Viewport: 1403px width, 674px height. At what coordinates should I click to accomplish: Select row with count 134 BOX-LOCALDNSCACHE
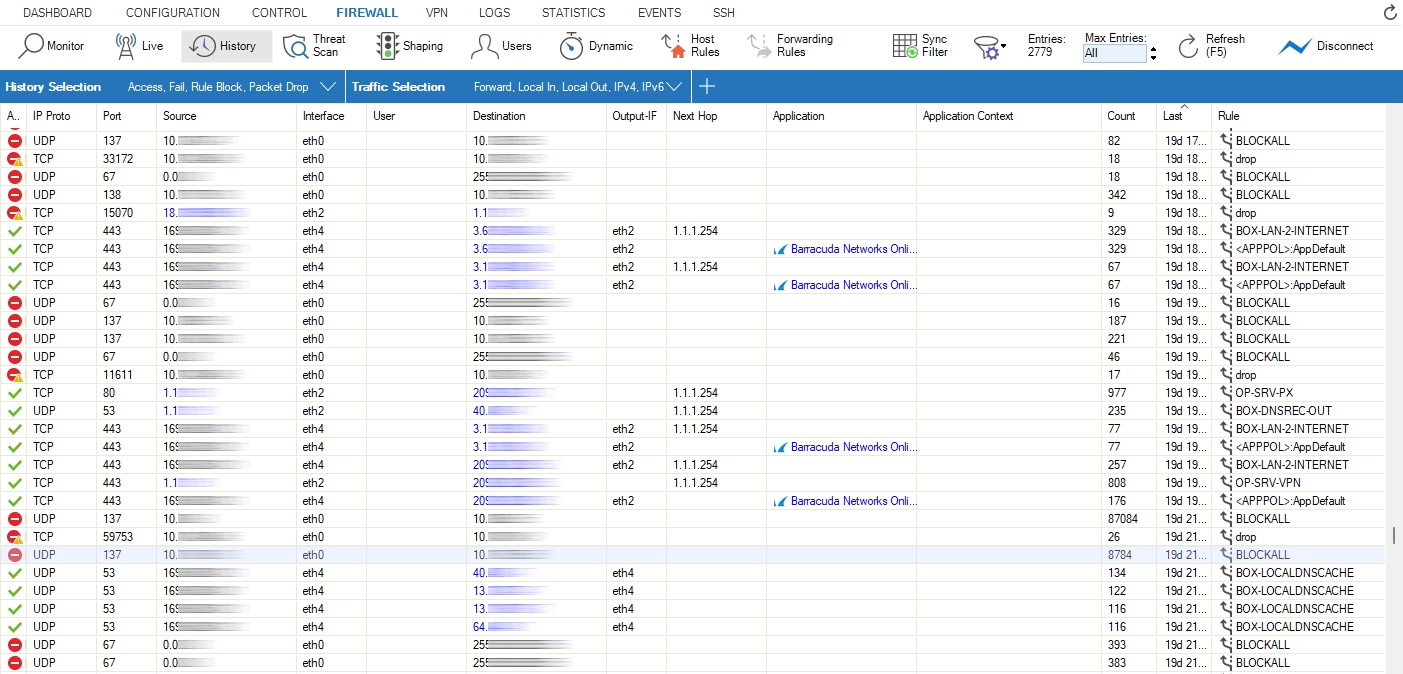click(x=693, y=573)
